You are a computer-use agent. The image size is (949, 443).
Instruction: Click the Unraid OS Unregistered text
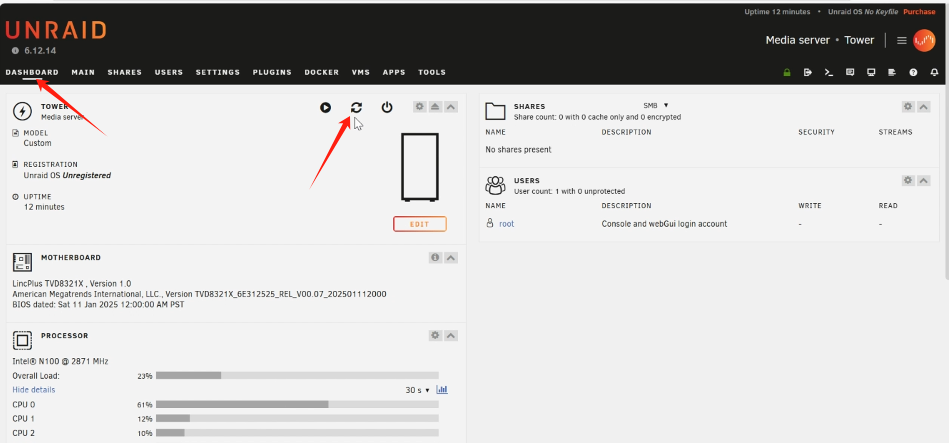tap(67, 176)
